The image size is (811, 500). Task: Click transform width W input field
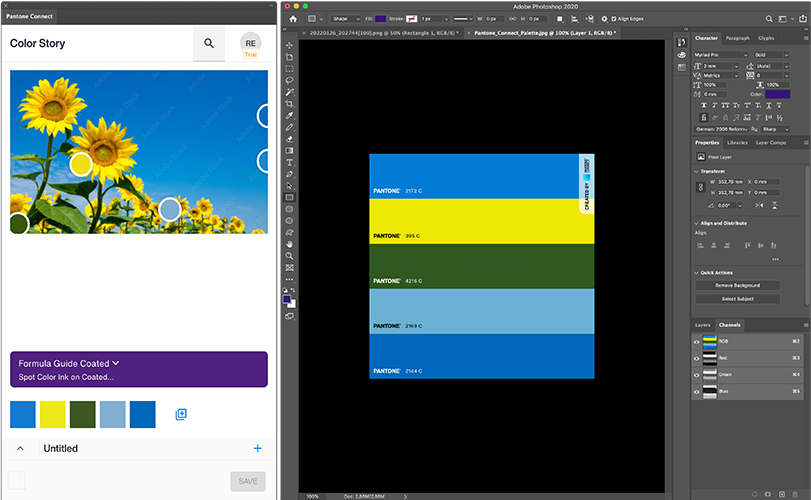[730, 182]
